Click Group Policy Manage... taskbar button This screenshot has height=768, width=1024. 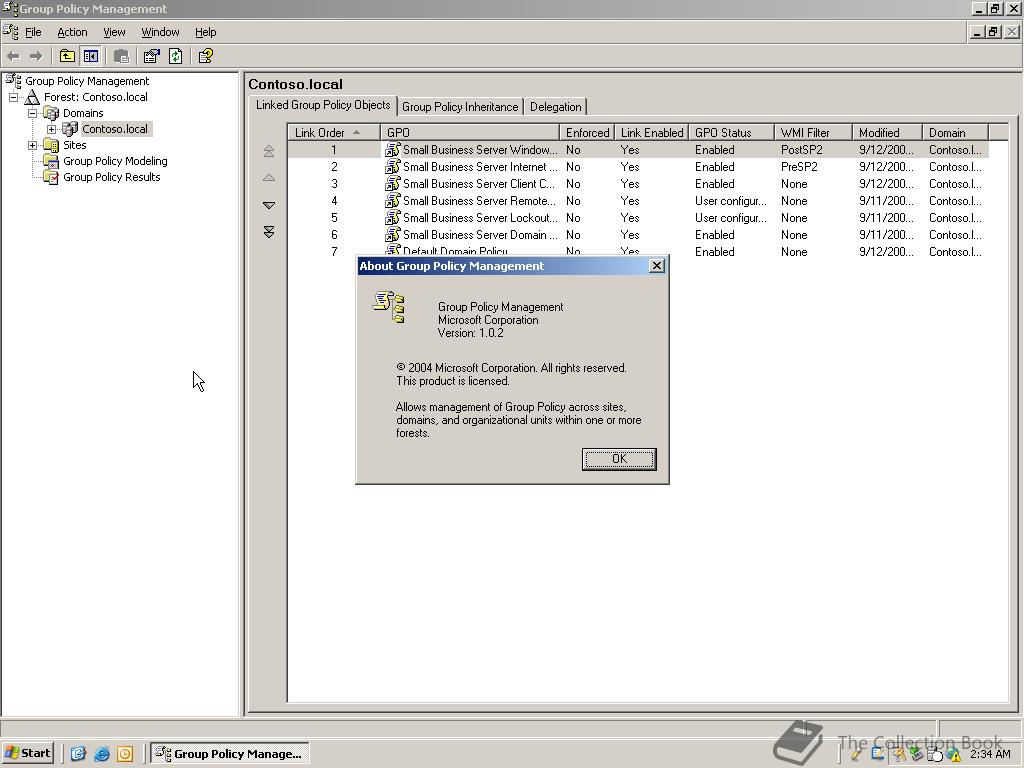(x=230, y=754)
